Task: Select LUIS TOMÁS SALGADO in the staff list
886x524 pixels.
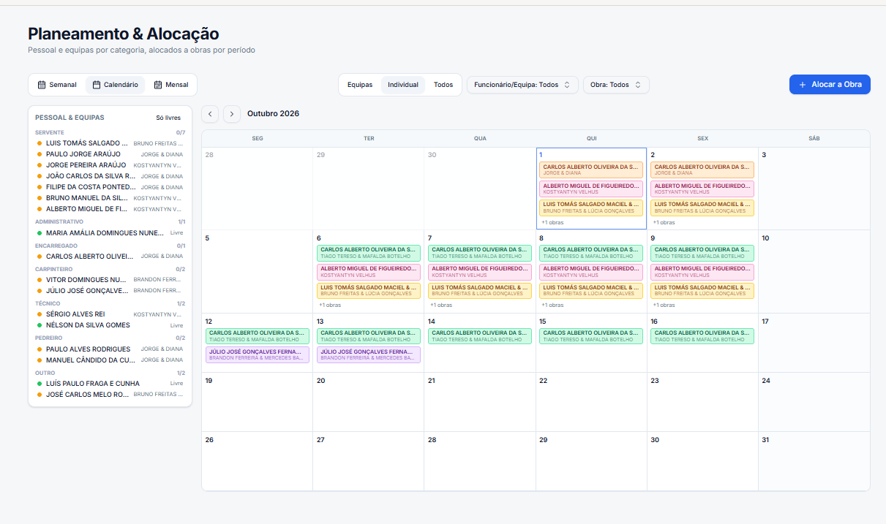Action: (110, 143)
